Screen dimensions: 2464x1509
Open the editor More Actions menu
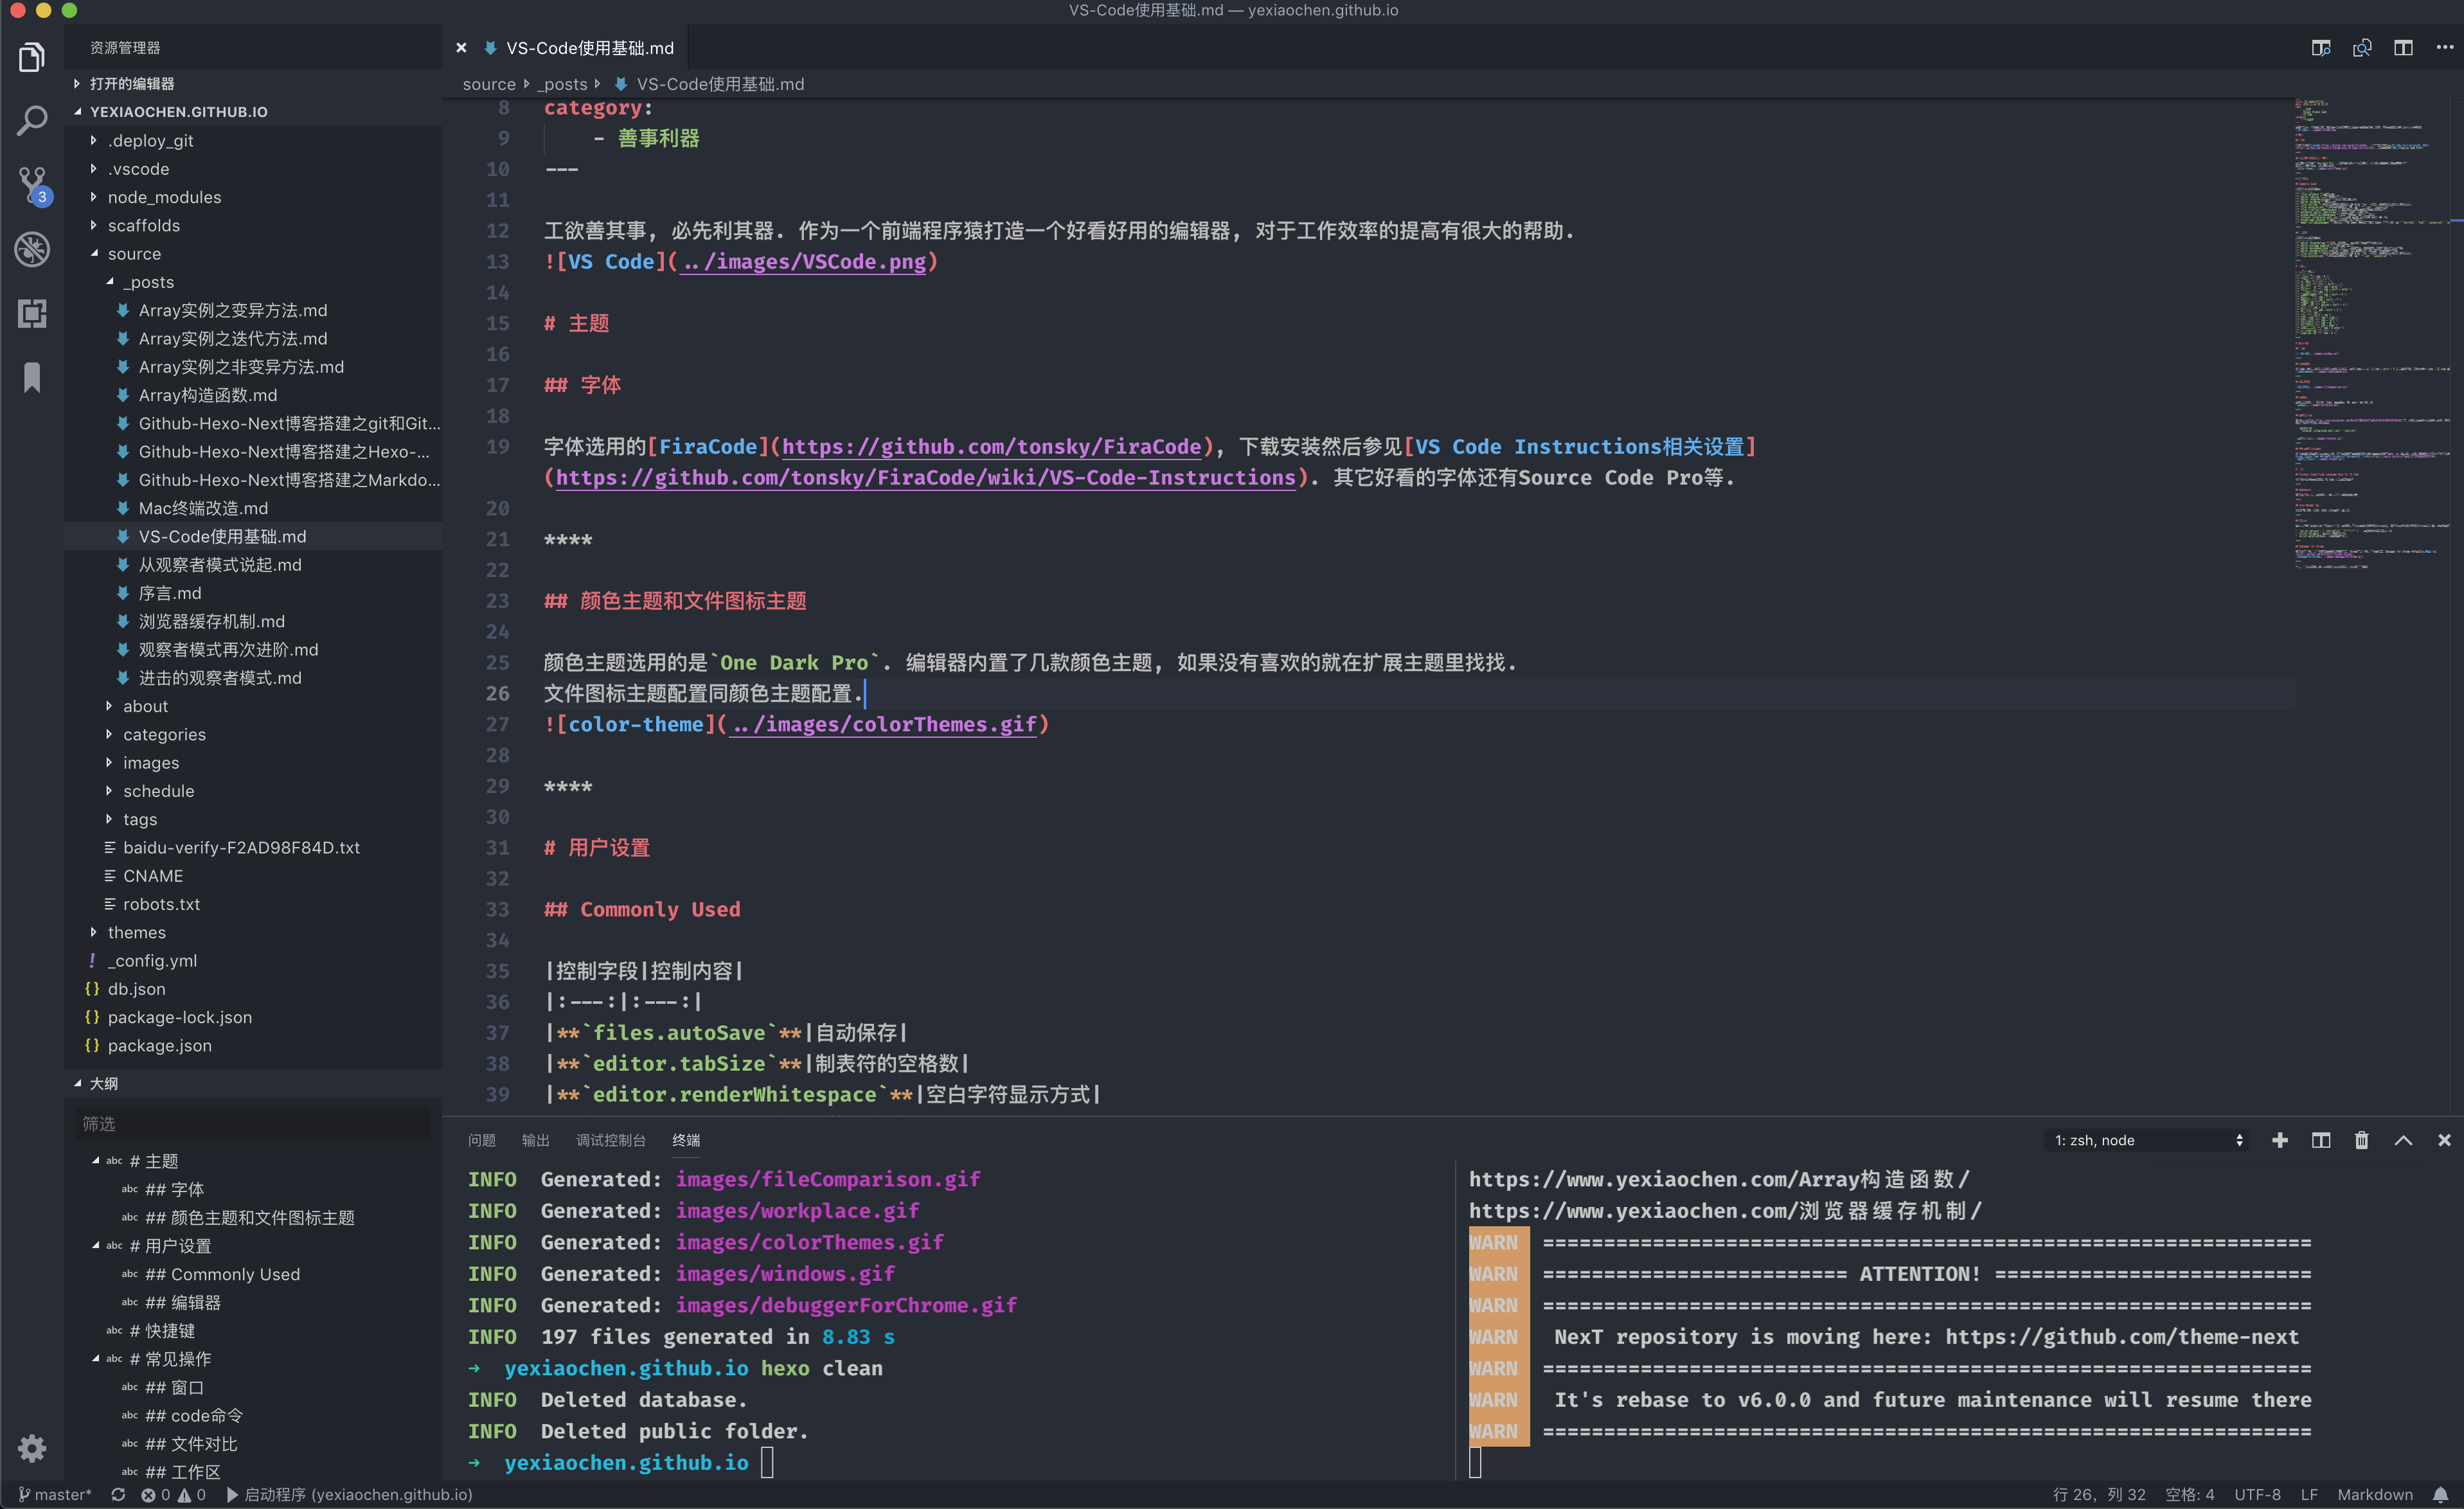coord(2444,48)
